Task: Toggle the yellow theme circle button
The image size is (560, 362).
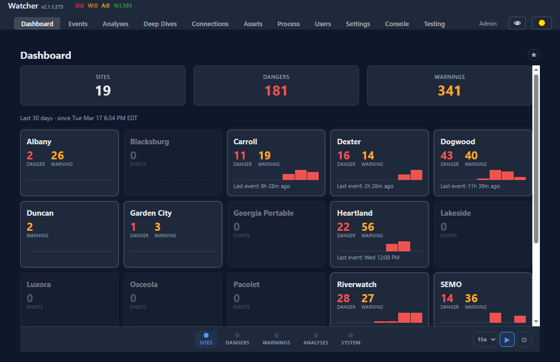Action: tap(541, 23)
